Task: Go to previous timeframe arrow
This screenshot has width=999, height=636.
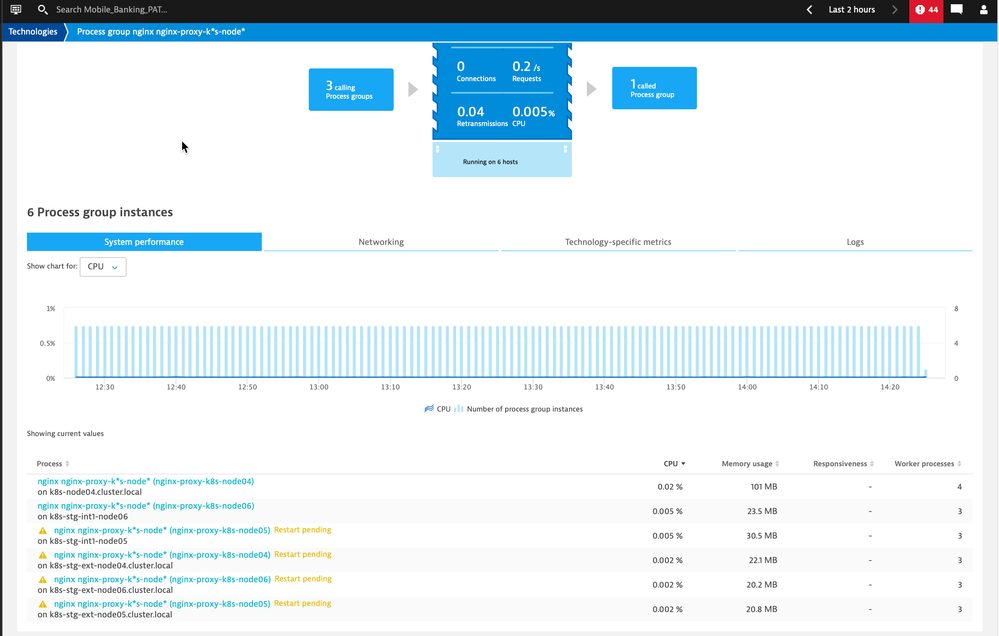Action: click(809, 10)
